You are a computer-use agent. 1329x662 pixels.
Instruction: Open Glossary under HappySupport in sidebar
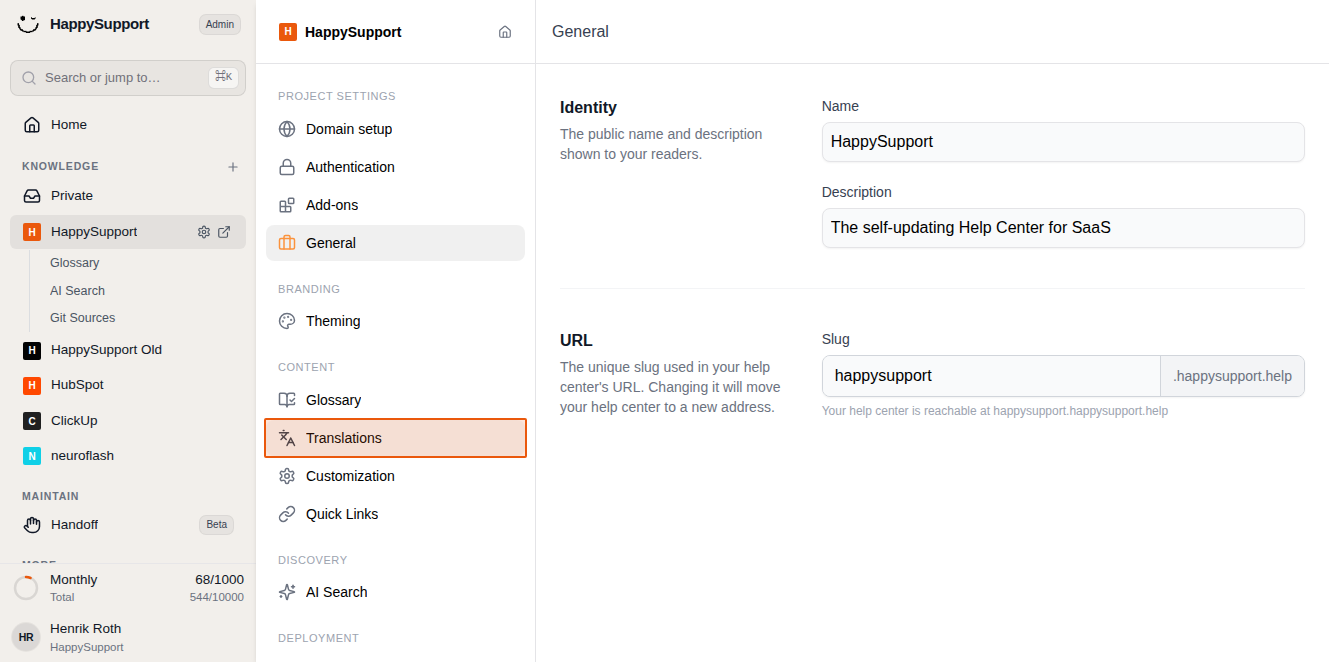(75, 263)
